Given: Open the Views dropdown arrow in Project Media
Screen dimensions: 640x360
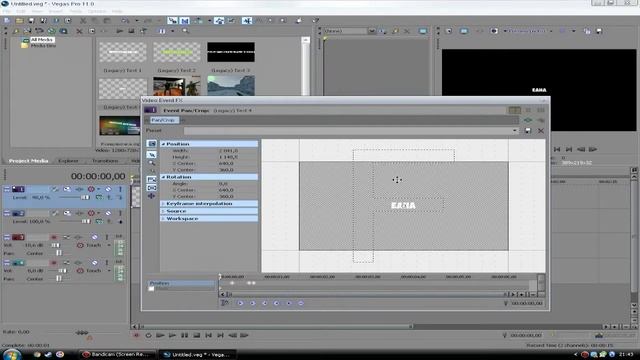Looking at the screenshot, I should click(x=173, y=31).
